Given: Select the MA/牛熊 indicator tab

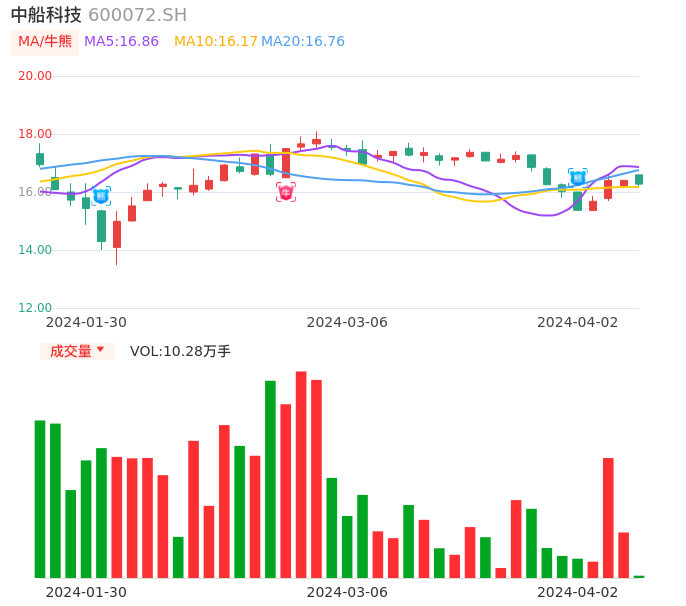Looking at the screenshot, I should point(45,42).
